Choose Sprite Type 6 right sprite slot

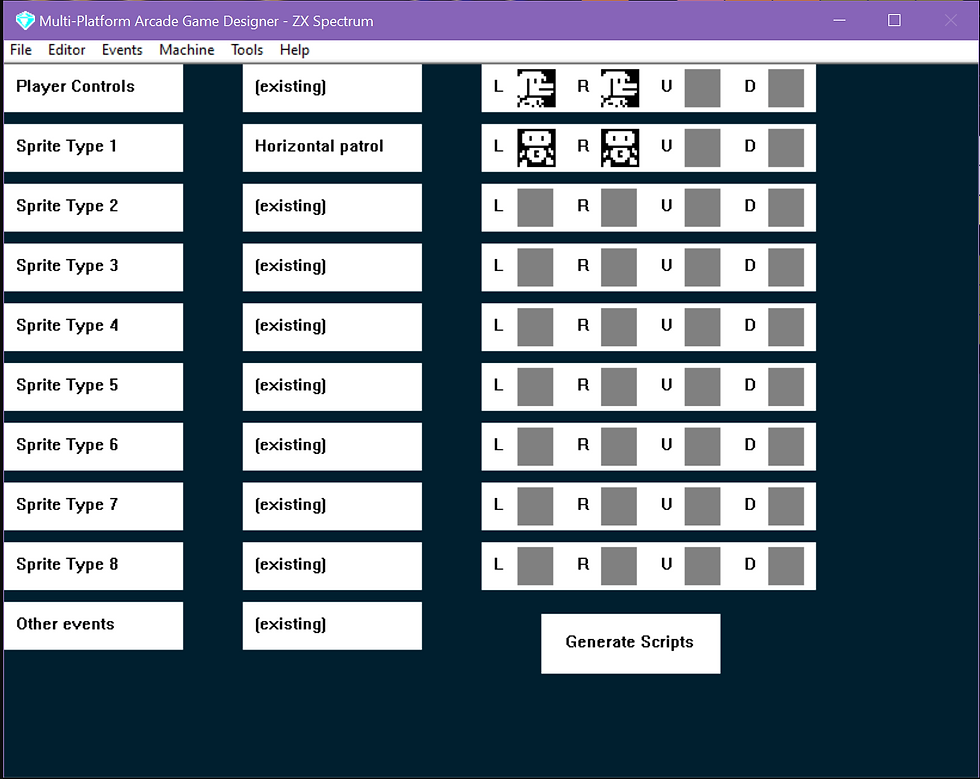(x=619, y=446)
